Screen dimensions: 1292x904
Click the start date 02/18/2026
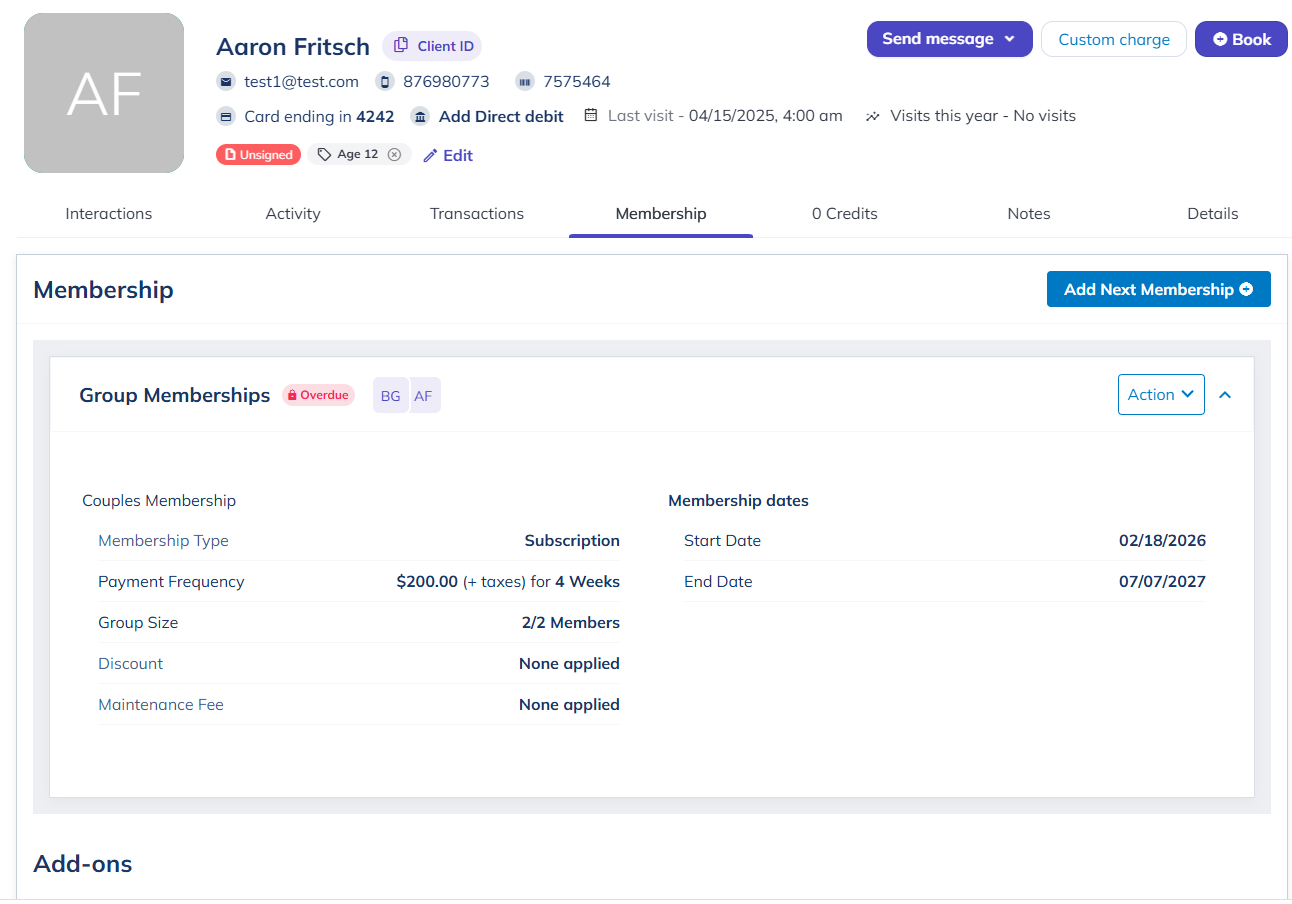tap(1162, 541)
